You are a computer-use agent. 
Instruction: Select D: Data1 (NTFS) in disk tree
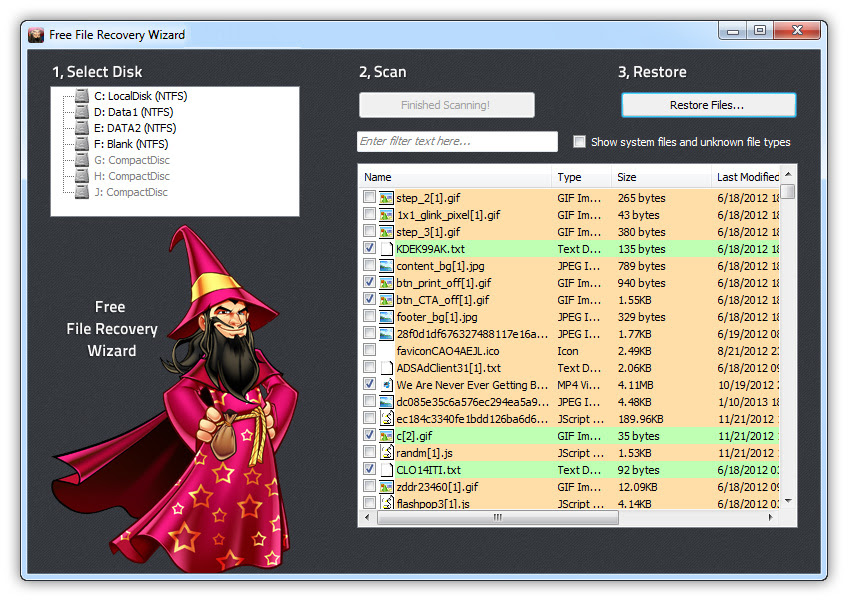(x=140, y=112)
